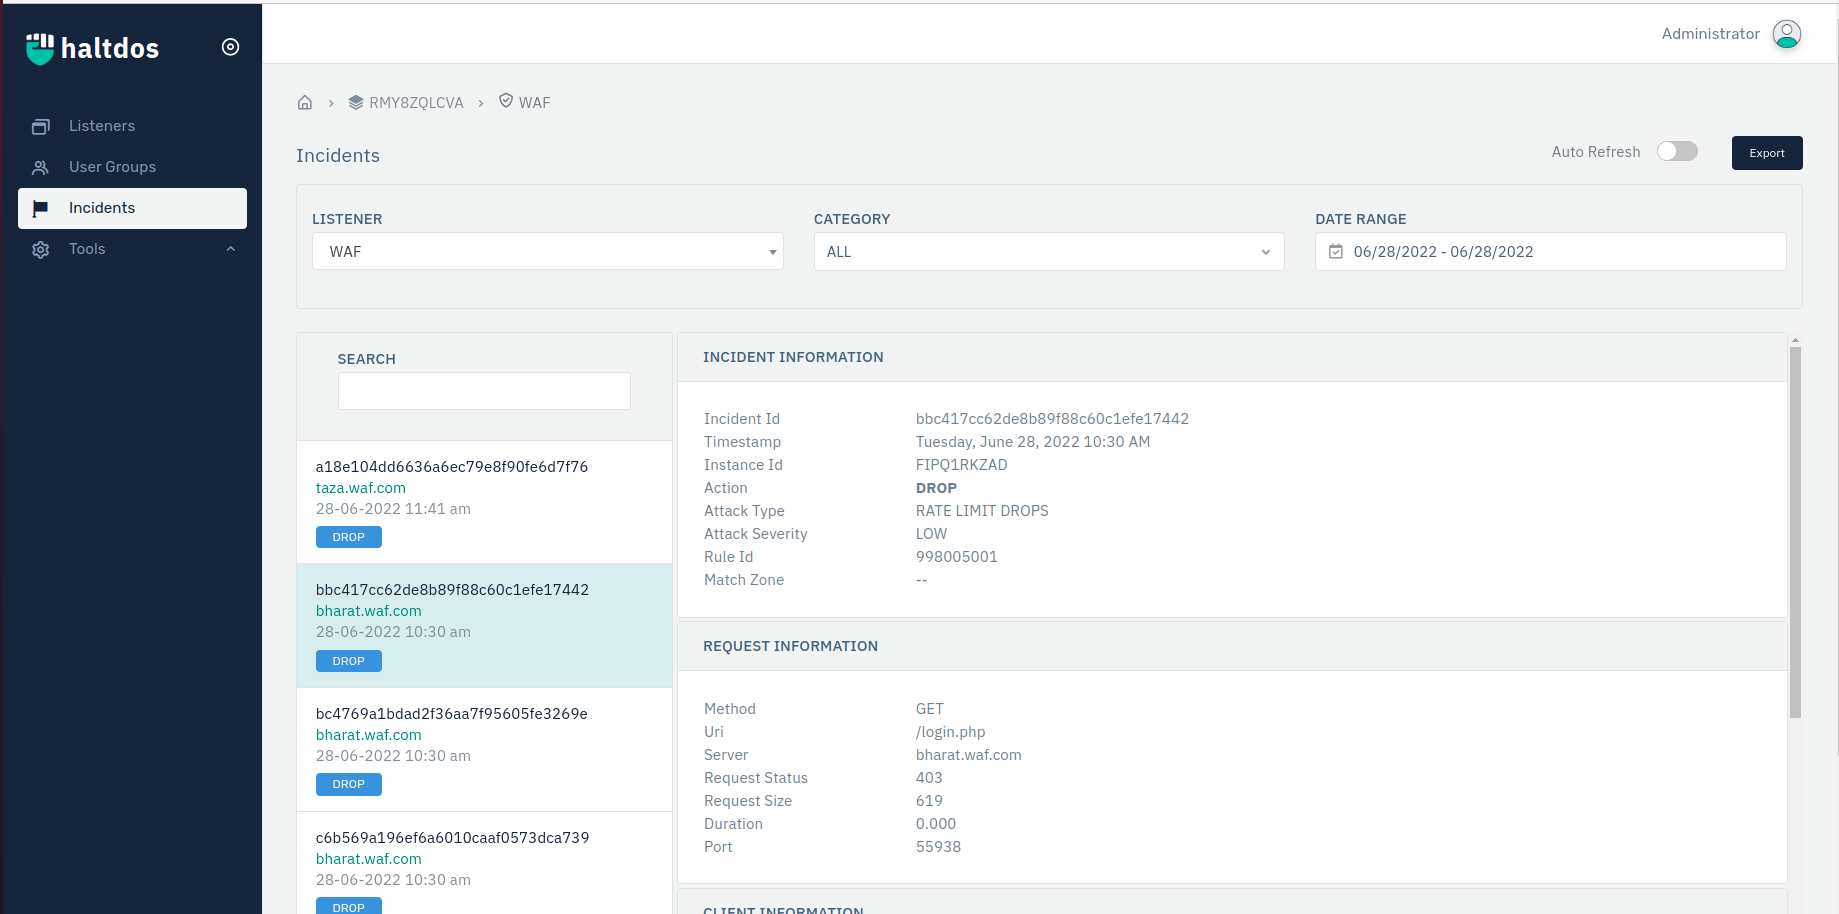Click Rule Id value 998005001
Viewport: 1839px width, 914px height.
click(957, 557)
